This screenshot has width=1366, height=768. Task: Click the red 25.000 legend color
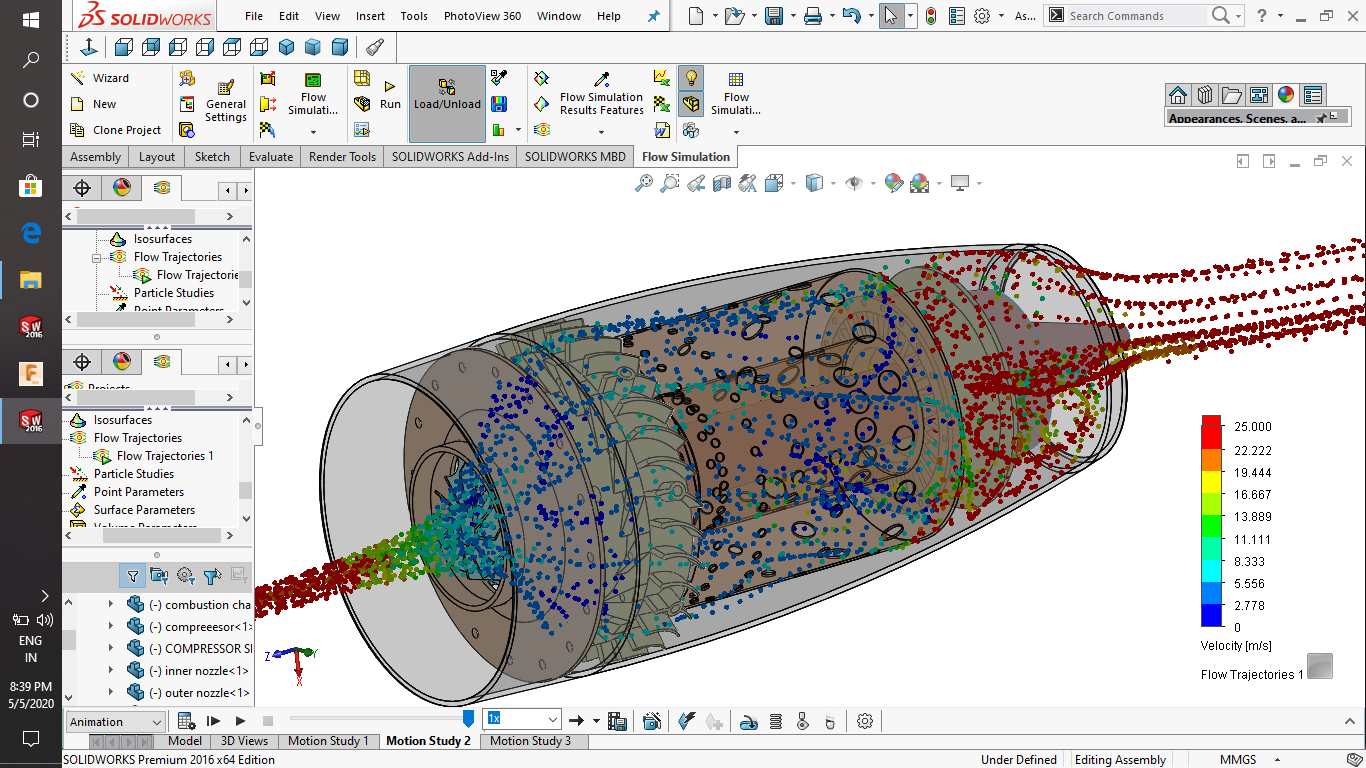pyautogui.click(x=1211, y=426)
